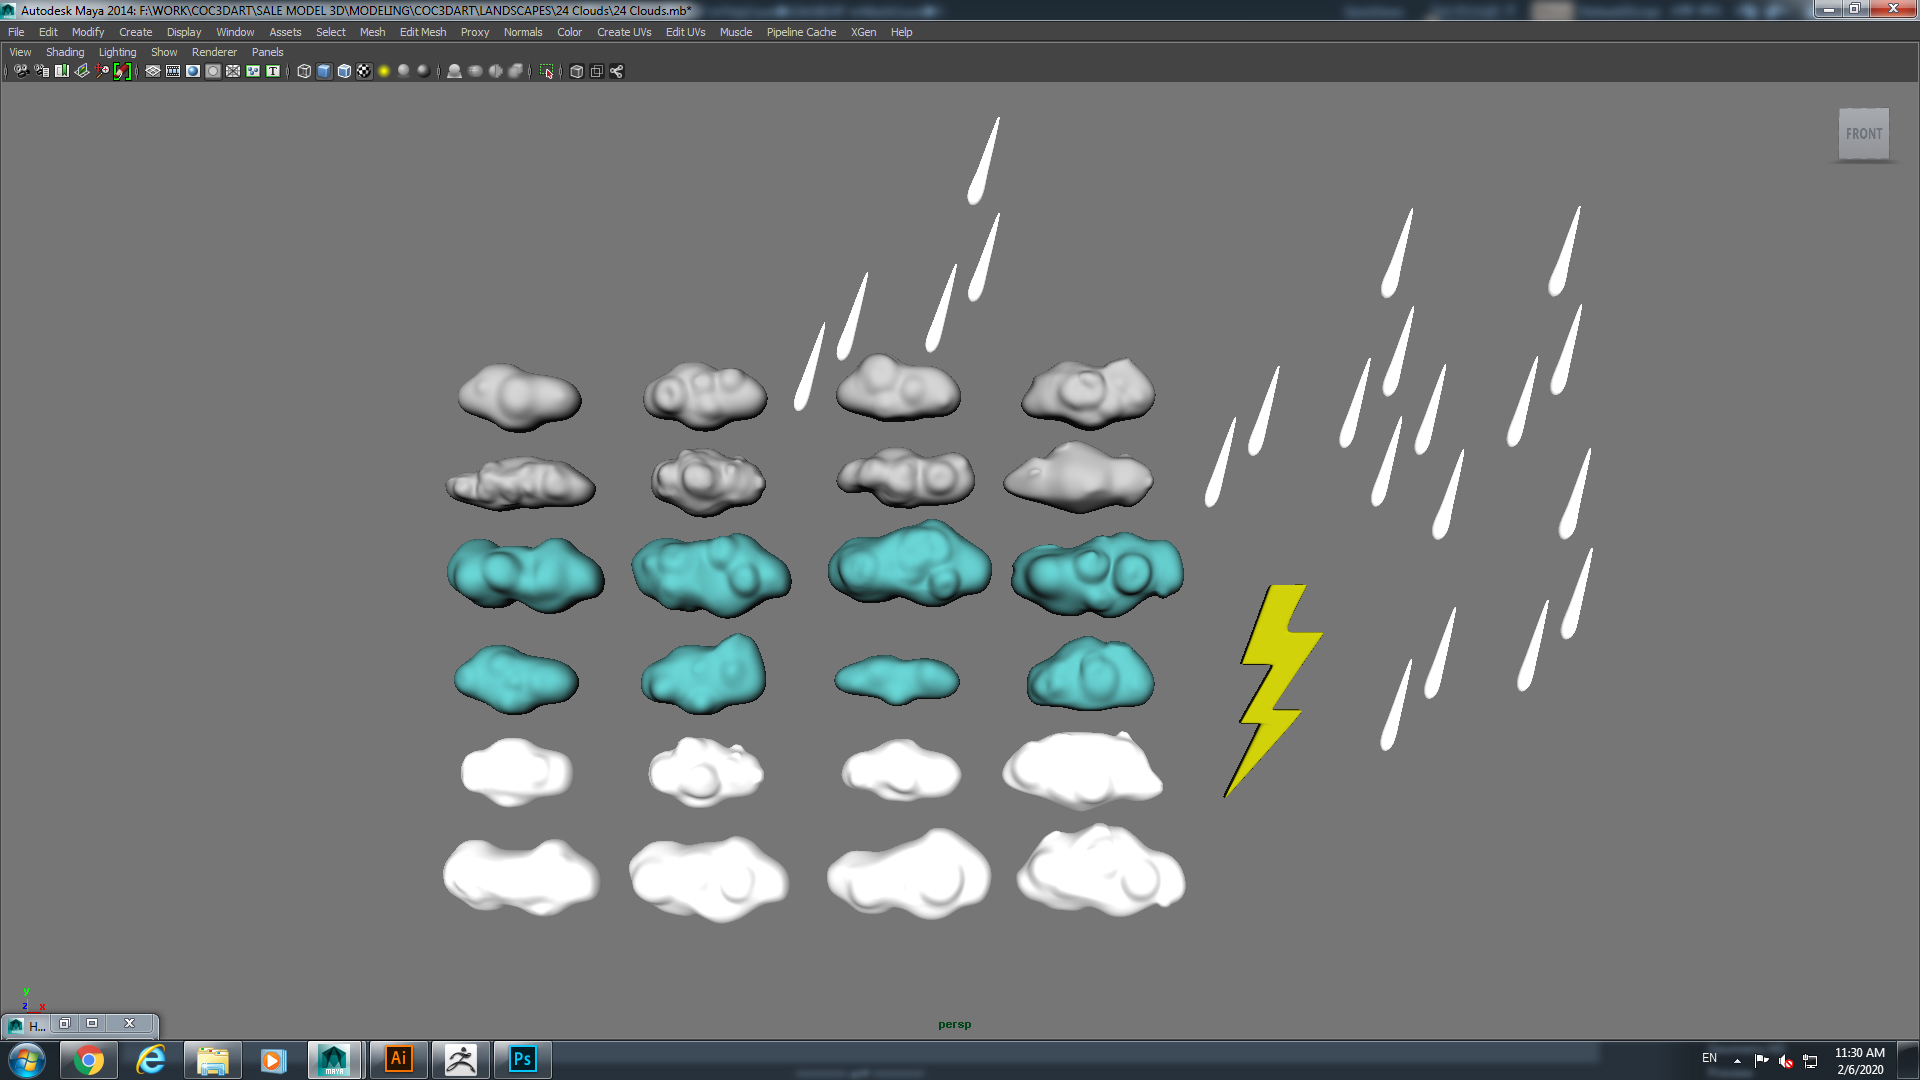Screen dimensions: 1920x1080
Task: Click the Smooth Shade All blue cube icon
Action: (324, 71)
